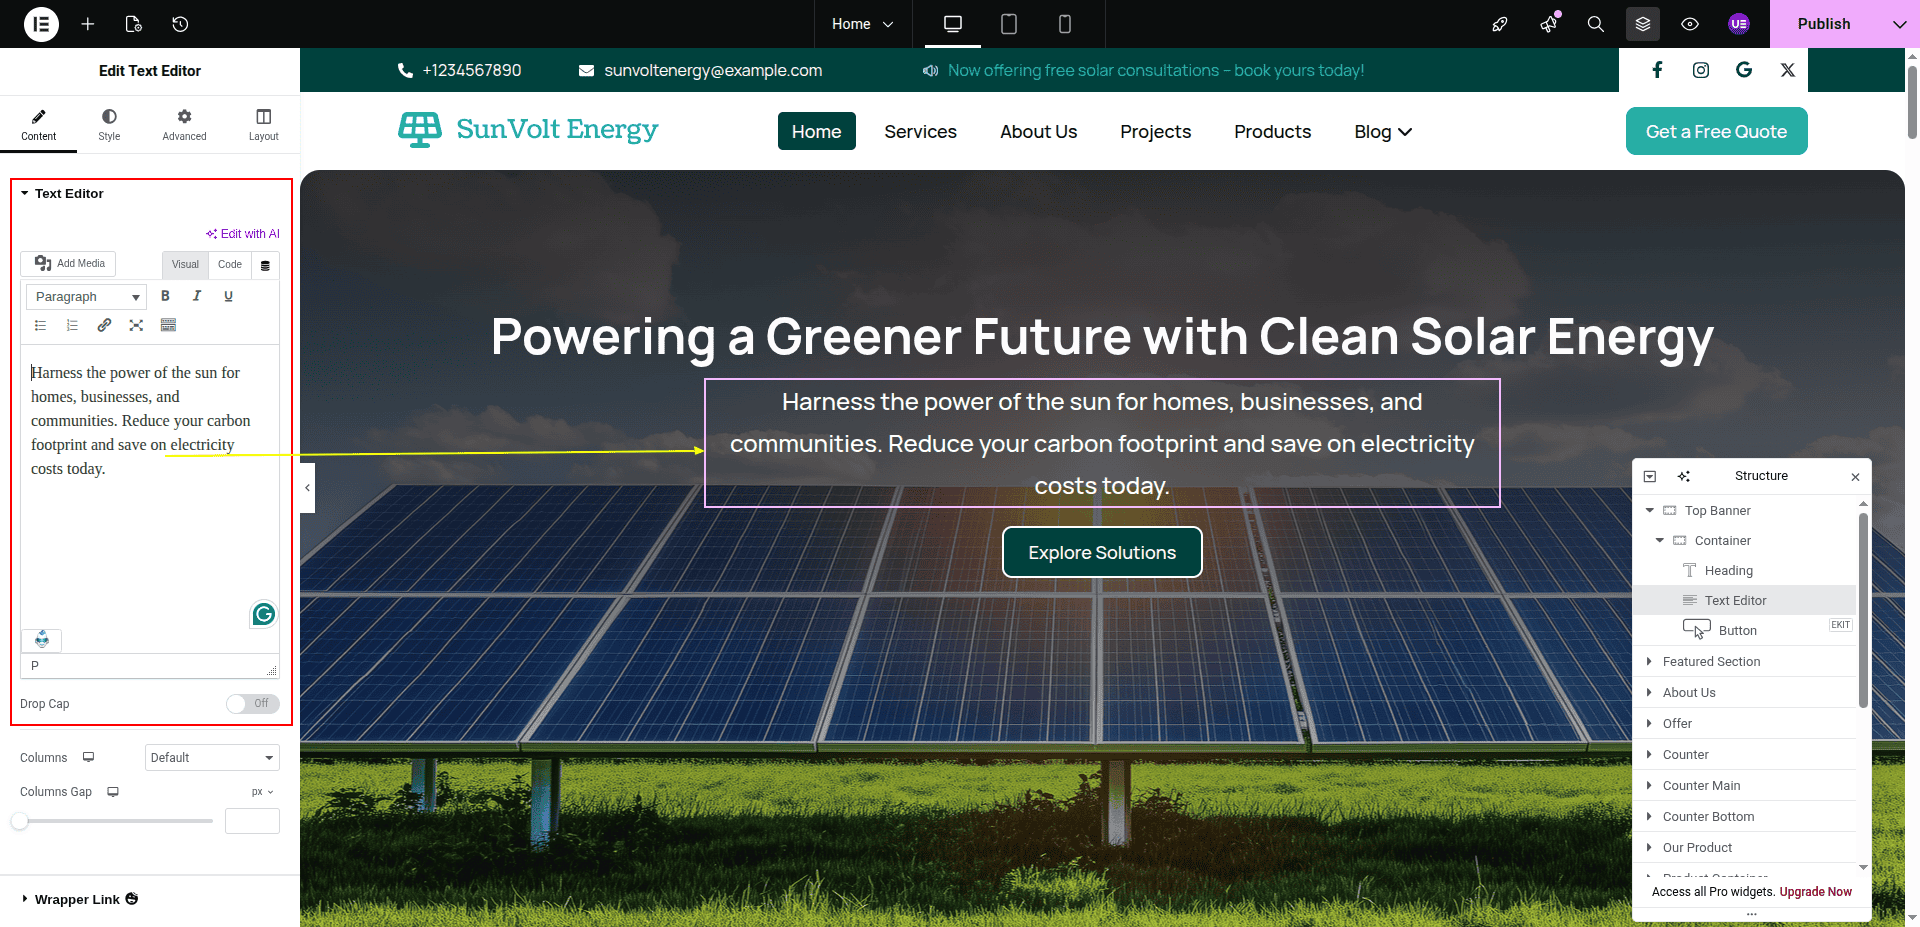Click the Upgrade Now link

(x=1815, y=892)
